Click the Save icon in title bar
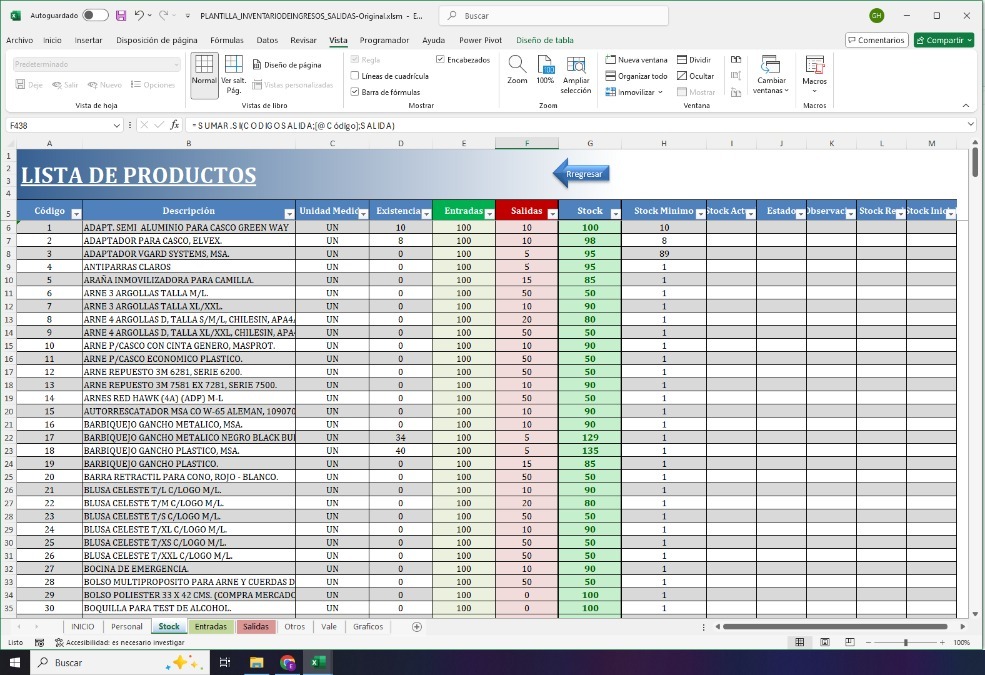The height and width of the screenshot is (675, 985). point(121,16)
